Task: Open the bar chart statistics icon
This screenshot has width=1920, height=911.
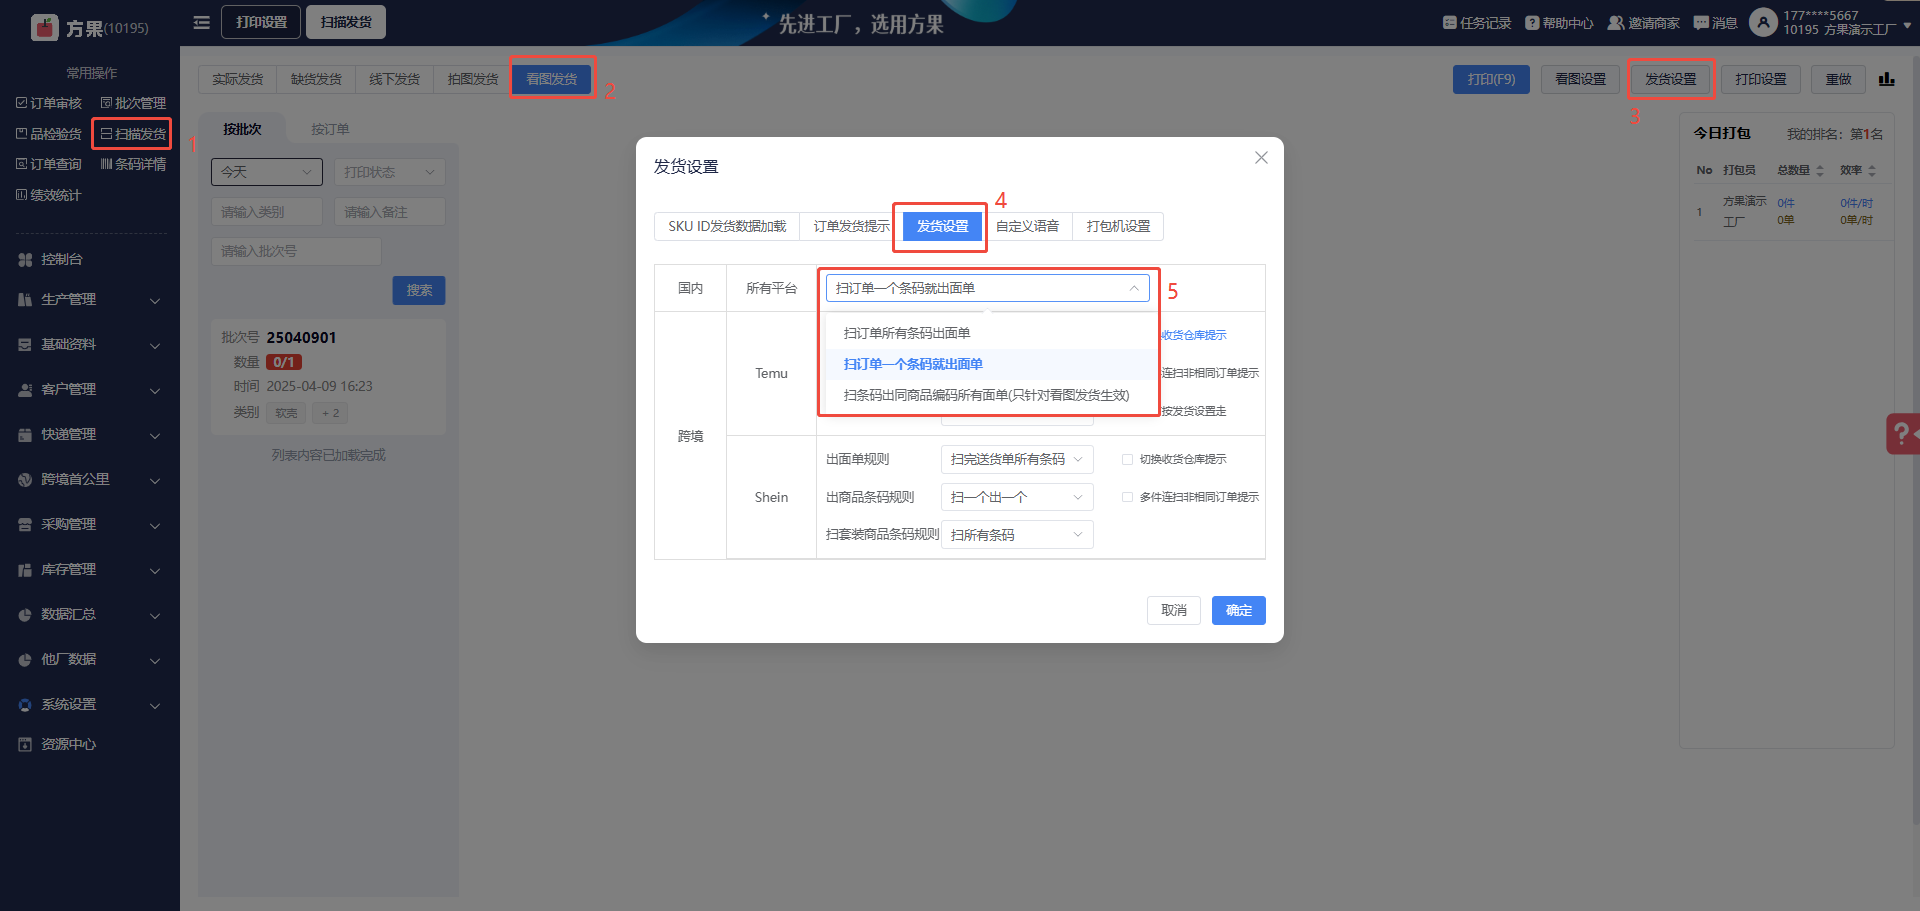Action: (1887, 79)
